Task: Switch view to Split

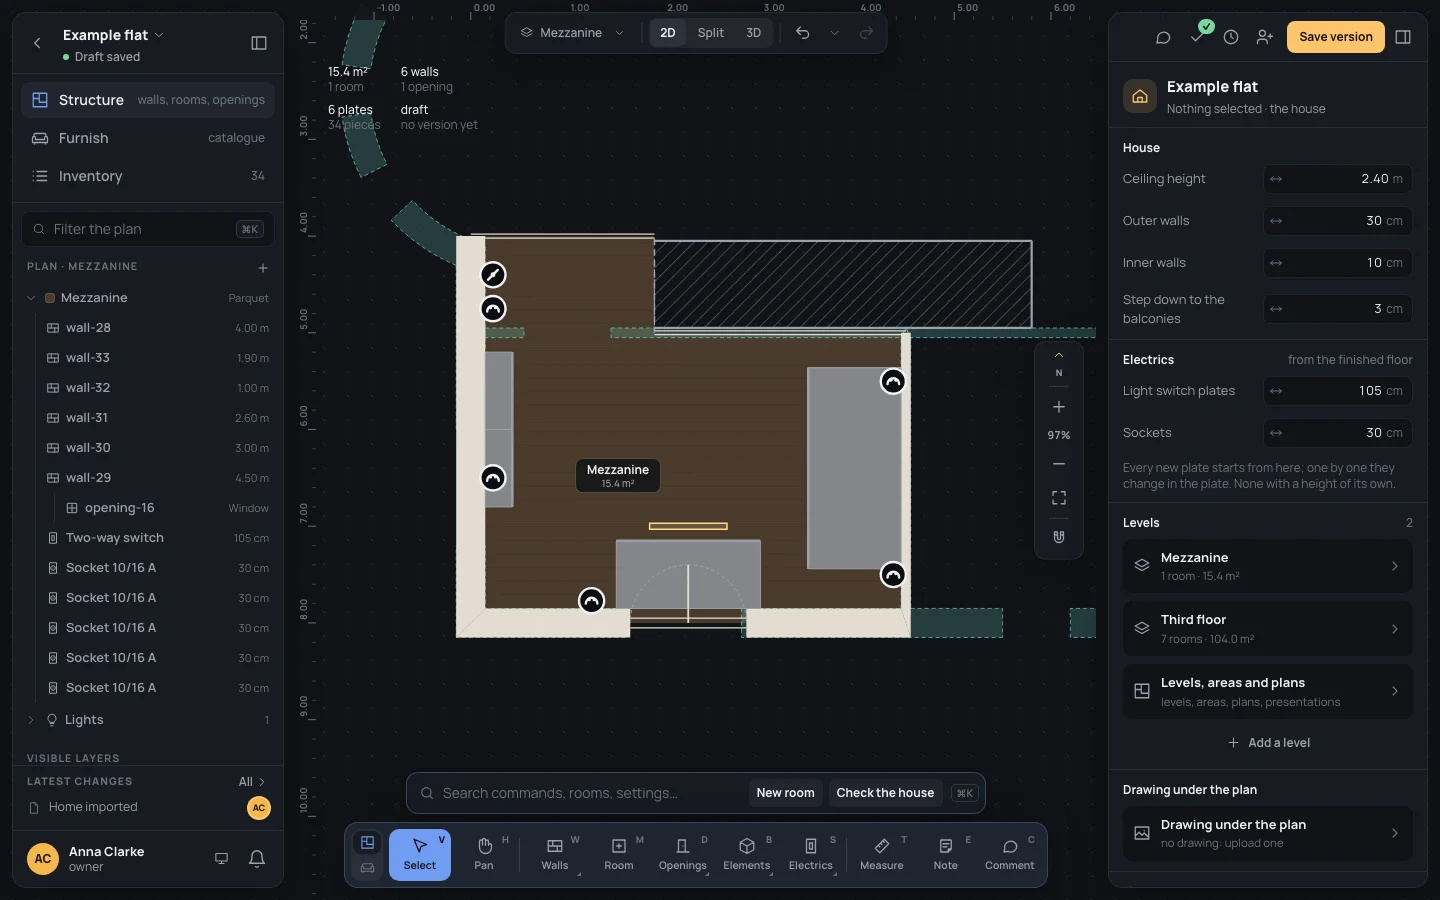Action: coord(711,33)
